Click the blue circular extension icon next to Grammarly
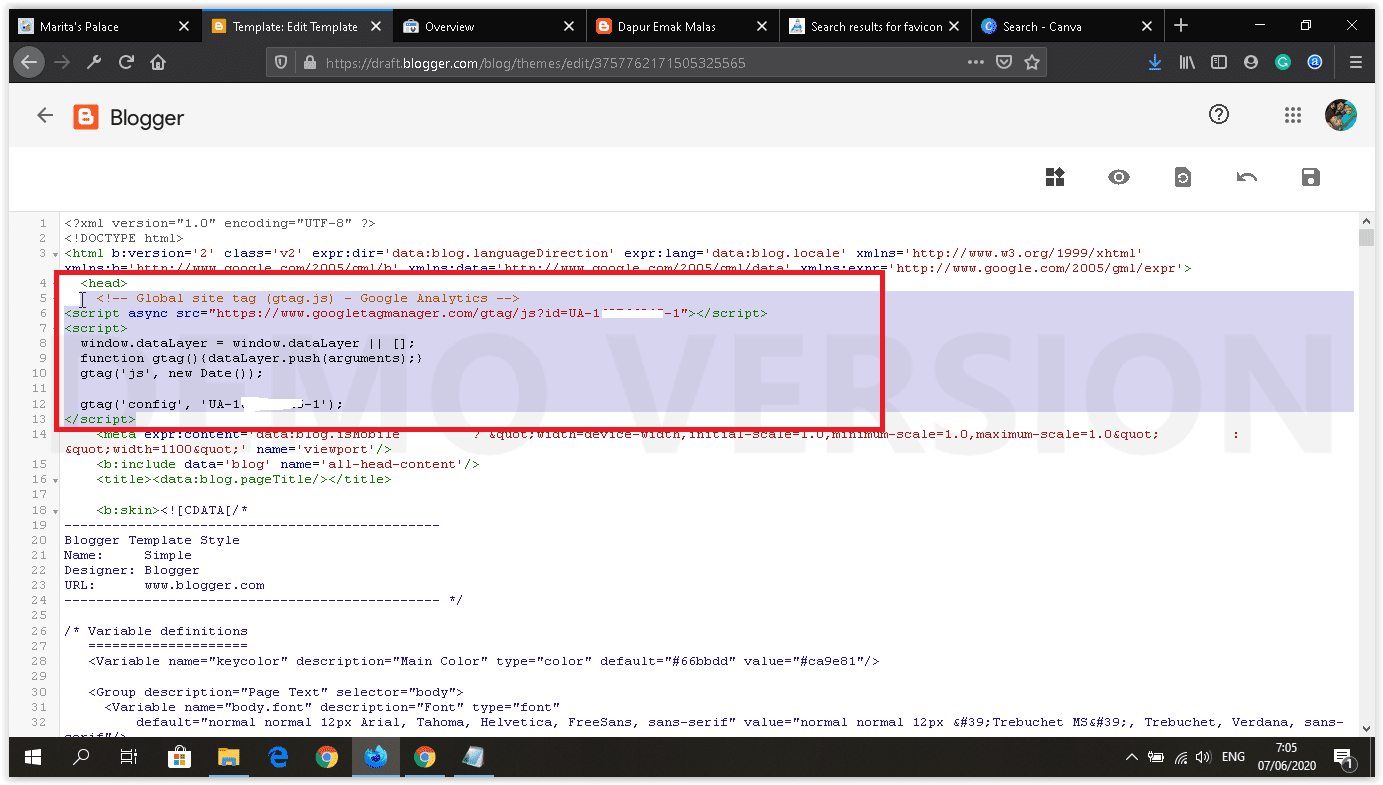This screenshot has height=785, width=1383. [1315, 62]
